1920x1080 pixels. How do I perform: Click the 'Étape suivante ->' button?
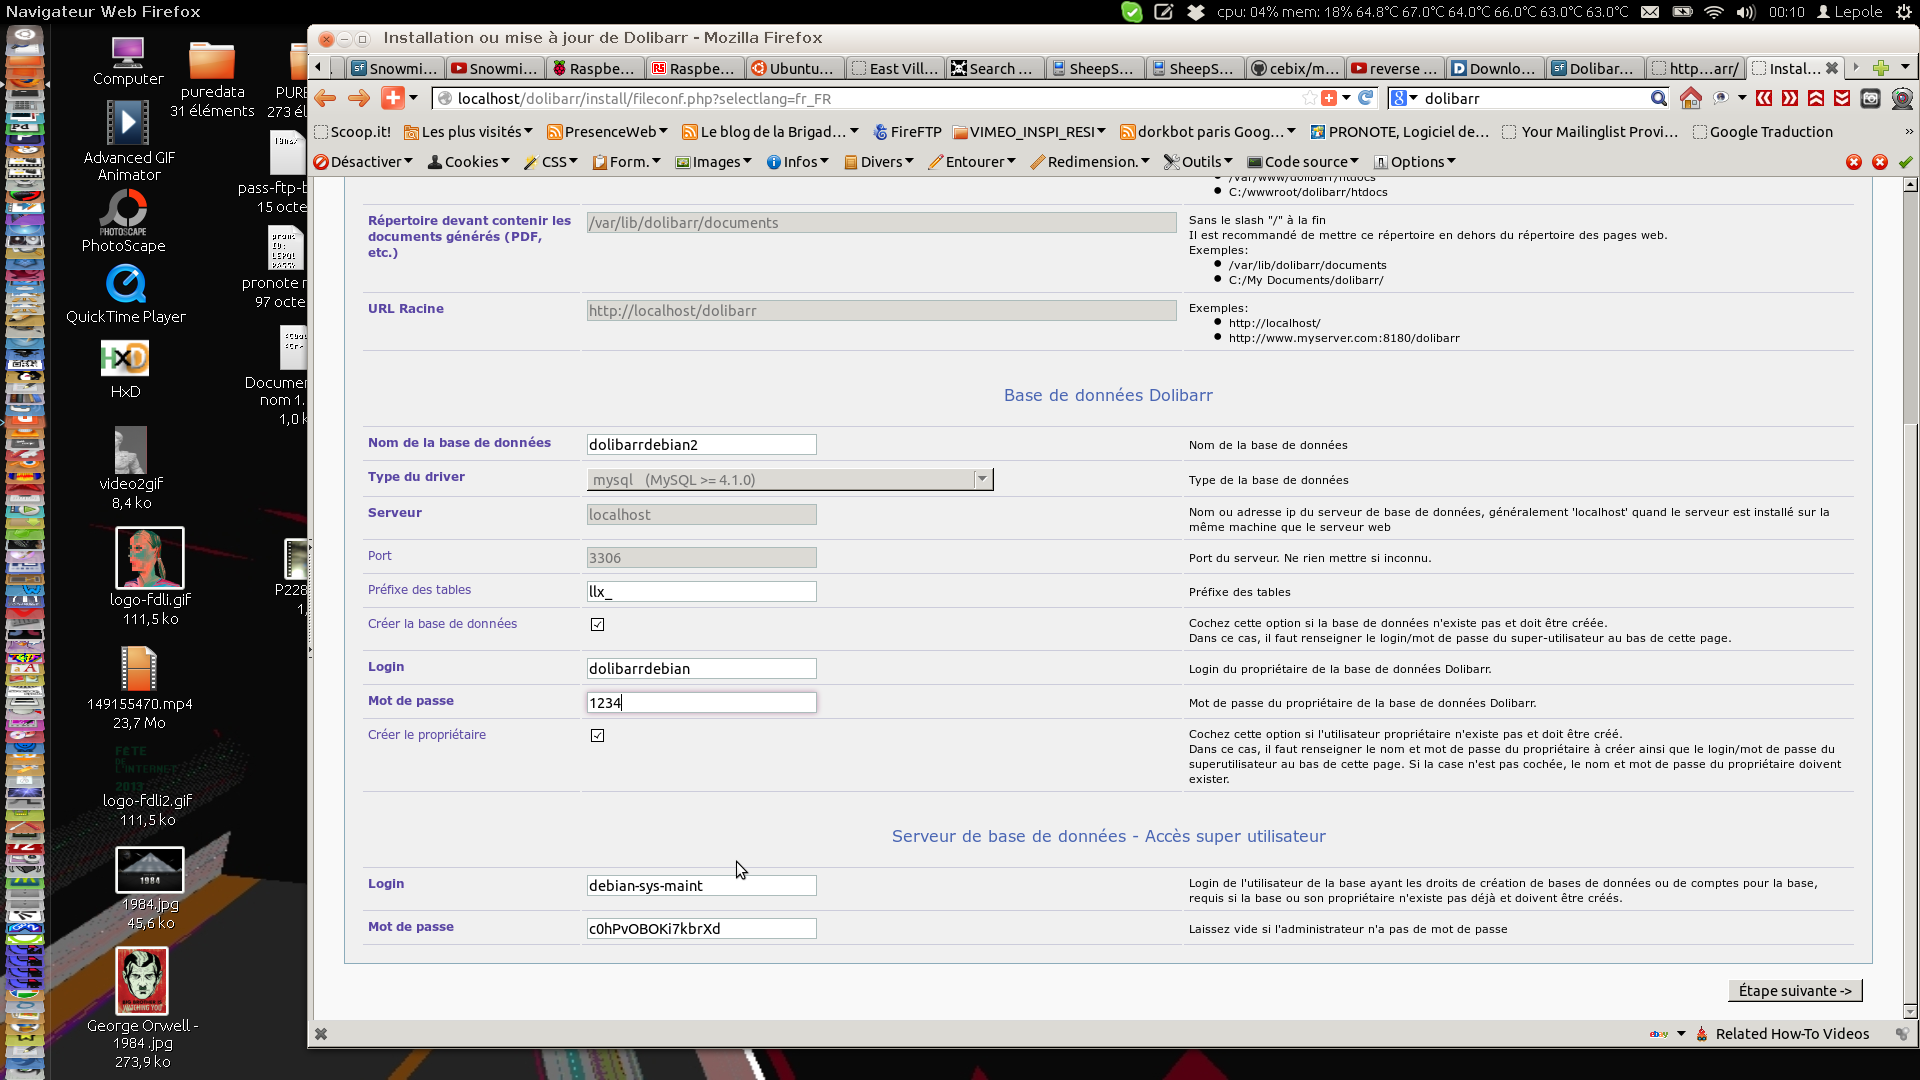pyautogui.click(x=1794, y=990)
